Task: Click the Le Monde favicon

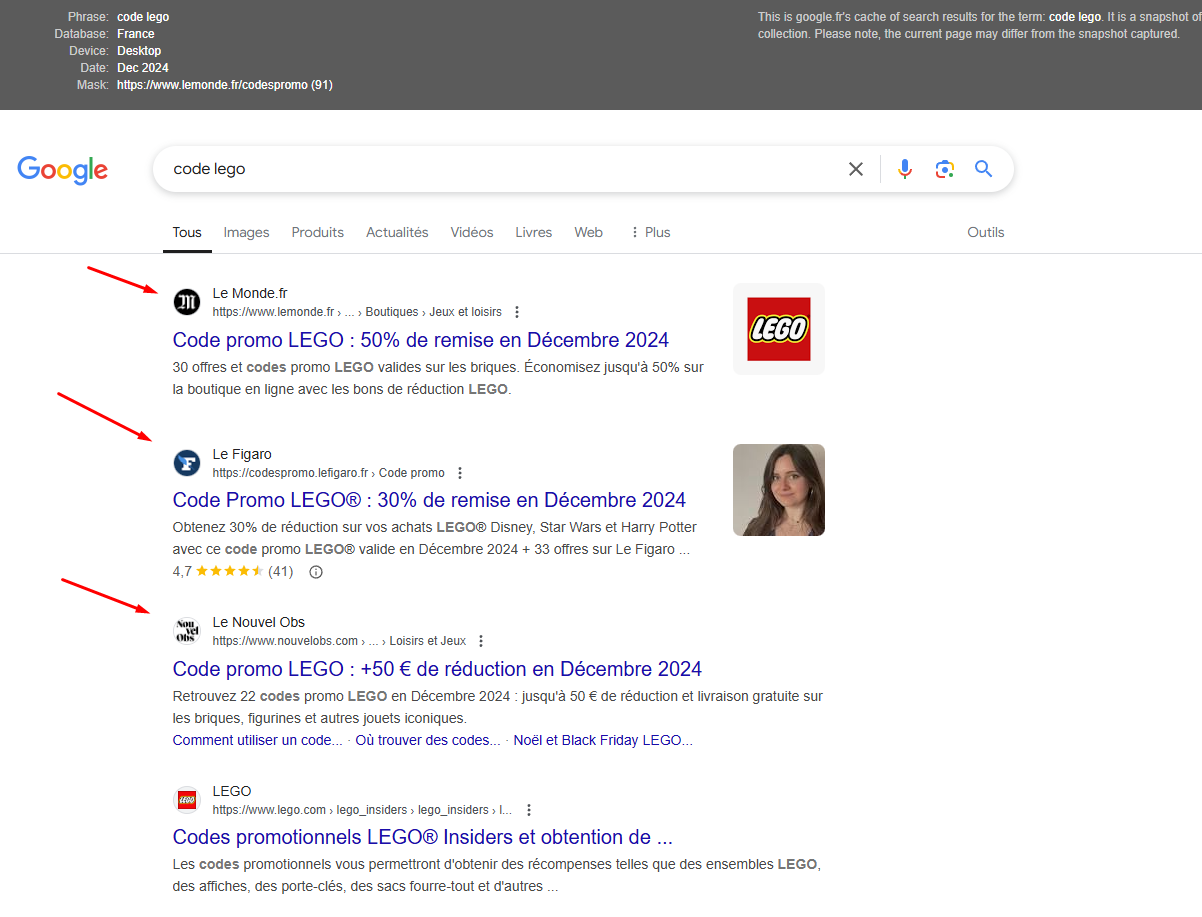Action: pos(187,302)
